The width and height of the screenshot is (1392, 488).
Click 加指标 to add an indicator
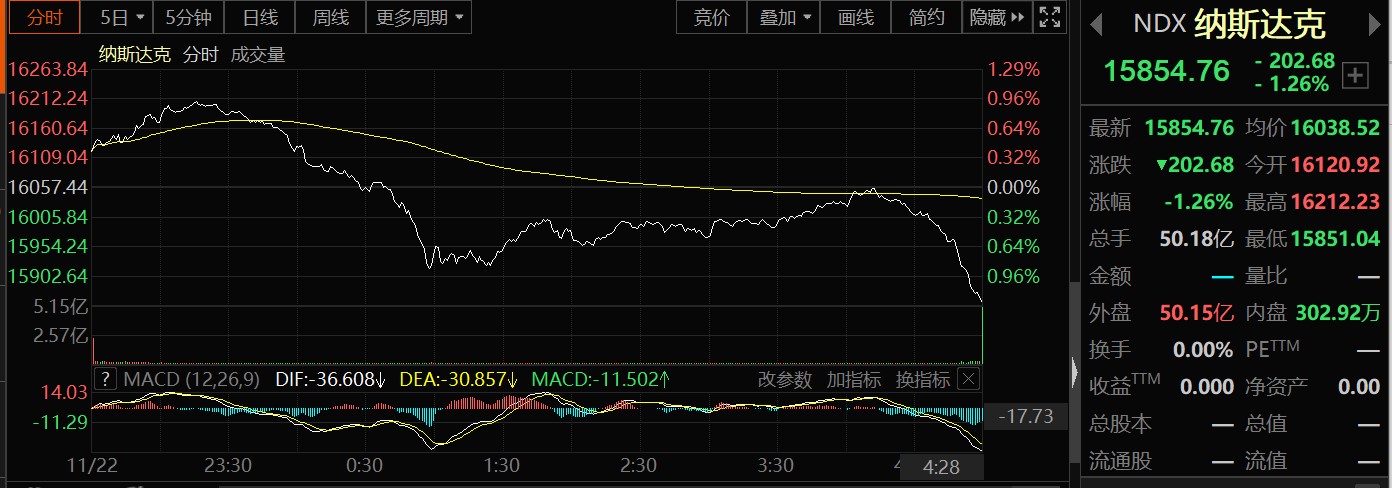[x=853, y=379]
